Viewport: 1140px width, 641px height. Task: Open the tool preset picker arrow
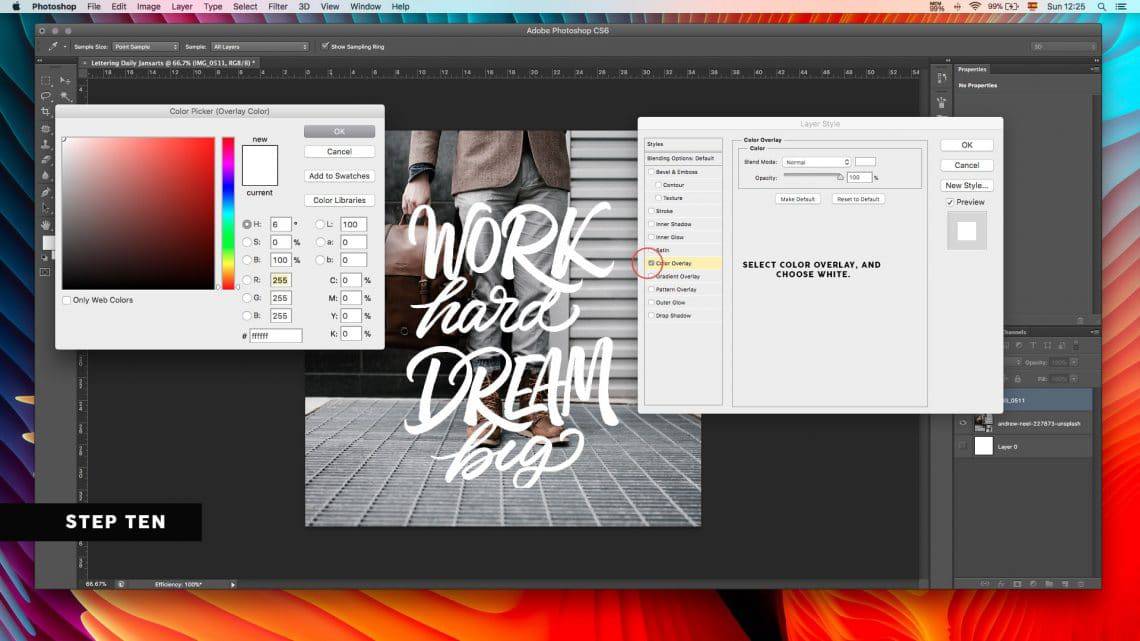(x=65, y=47)
